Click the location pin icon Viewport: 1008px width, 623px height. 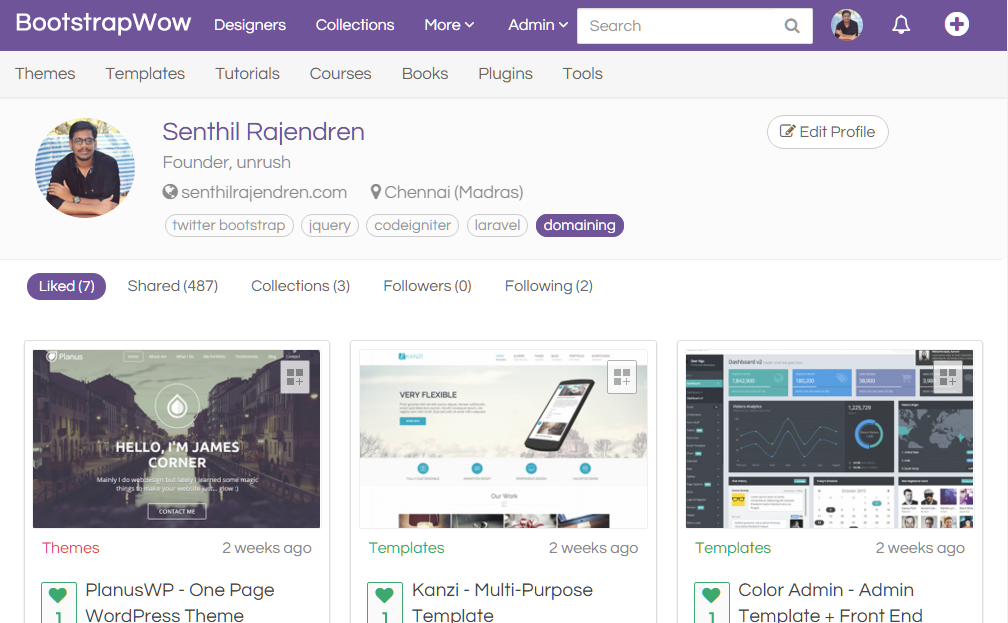coord(376,192)
